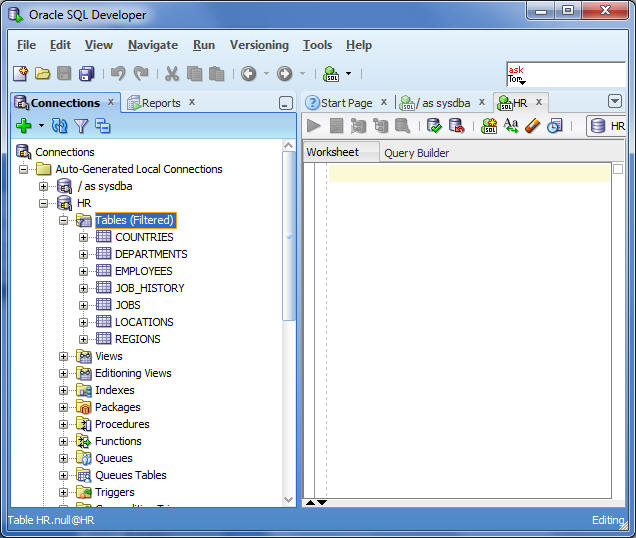The width and height of the screenshot is (636, 538).
Task: Collapse the Tables (Filtered) node
Action: (x=64, y=220)
